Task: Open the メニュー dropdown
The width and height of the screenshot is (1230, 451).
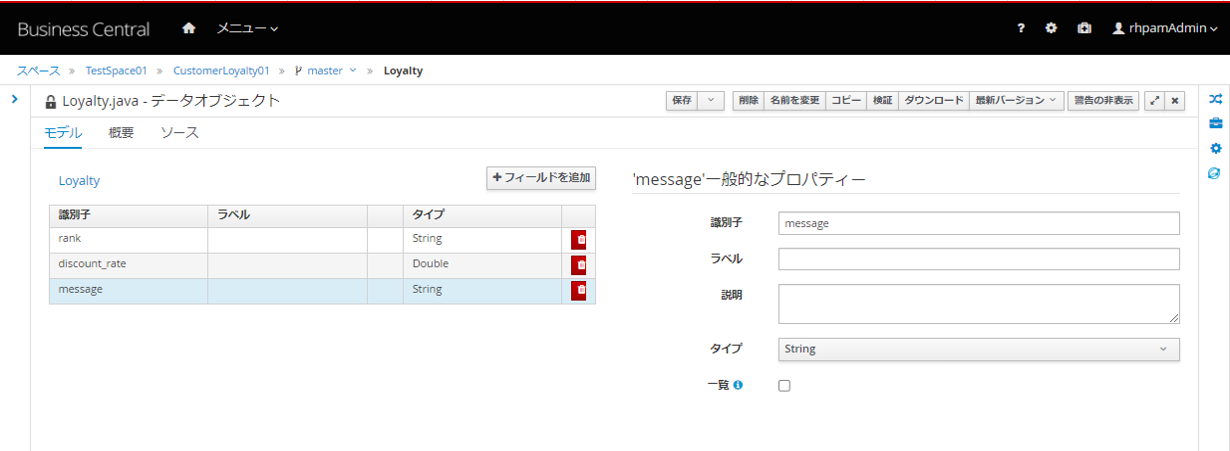Action: [248, 29]
